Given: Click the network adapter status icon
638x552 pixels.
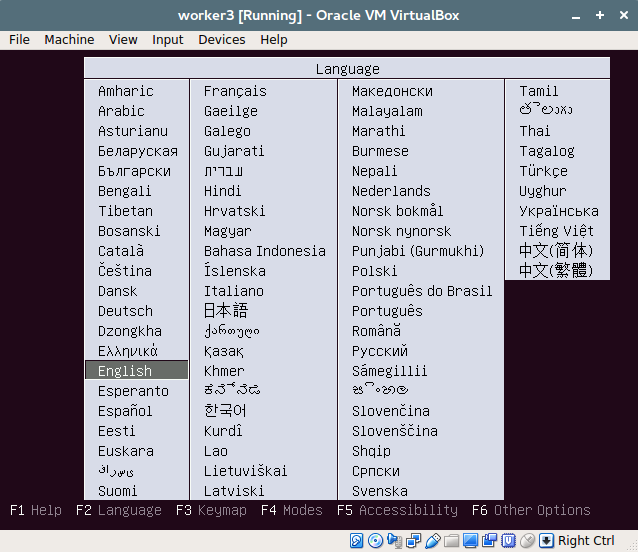Looking at the screenshot, I should point(413,541).
